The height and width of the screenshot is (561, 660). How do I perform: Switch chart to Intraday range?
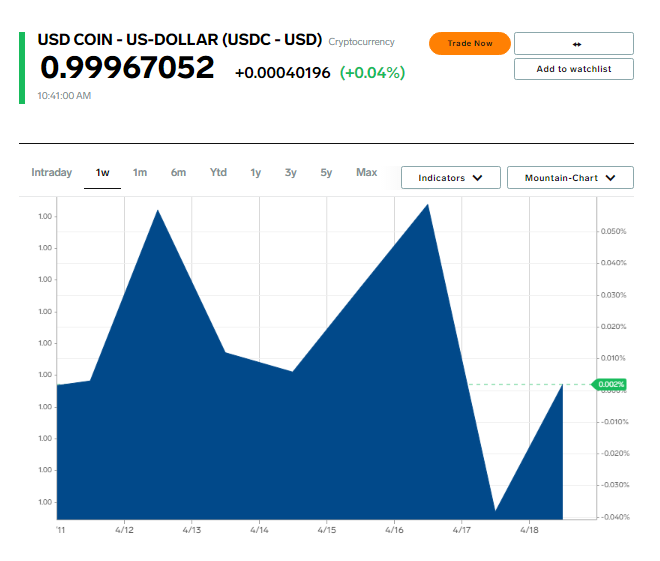(51, 173)
